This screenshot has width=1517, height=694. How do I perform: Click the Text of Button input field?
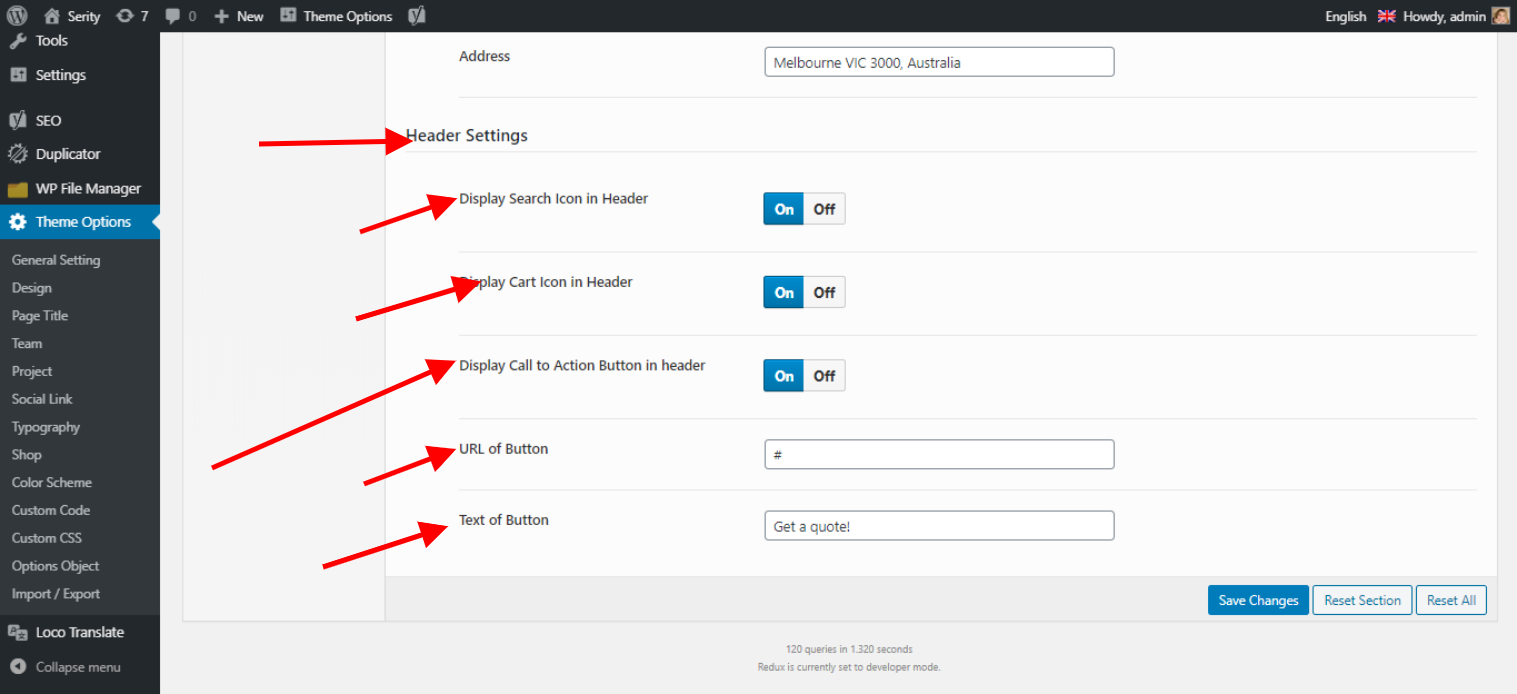click(x=938, y=526)
